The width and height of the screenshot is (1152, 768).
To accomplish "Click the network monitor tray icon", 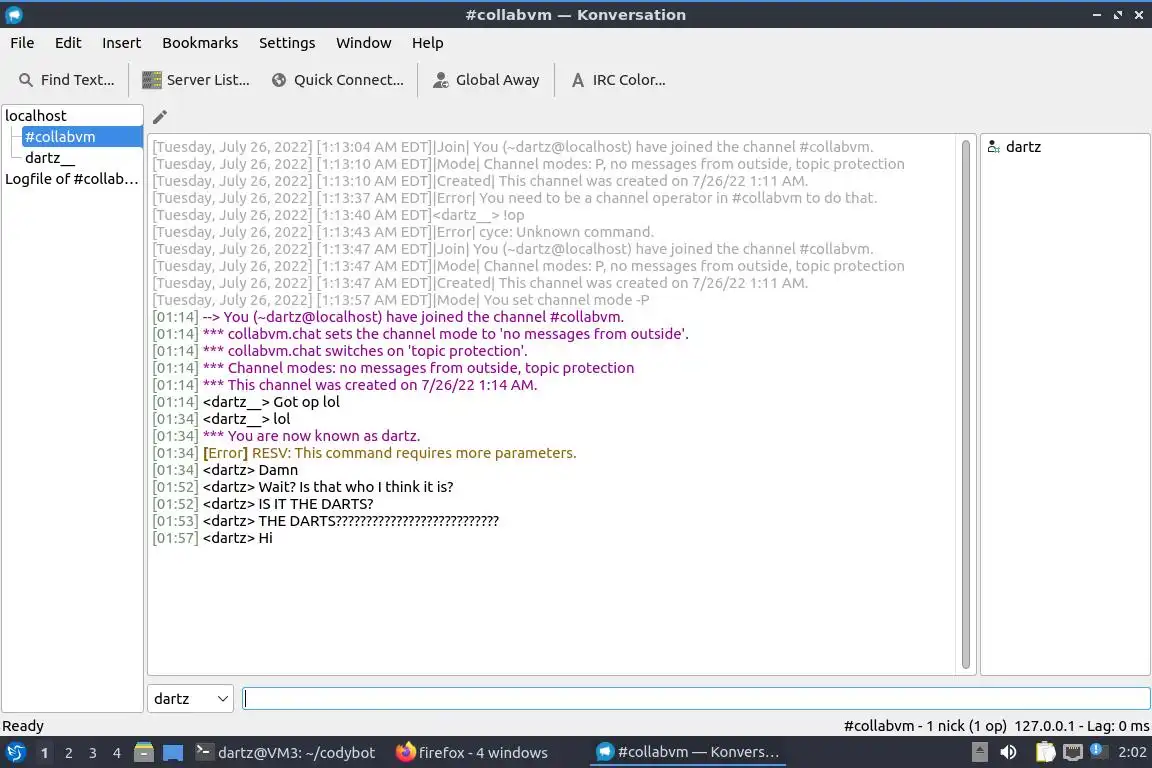I will click(x=1073, y=753).
